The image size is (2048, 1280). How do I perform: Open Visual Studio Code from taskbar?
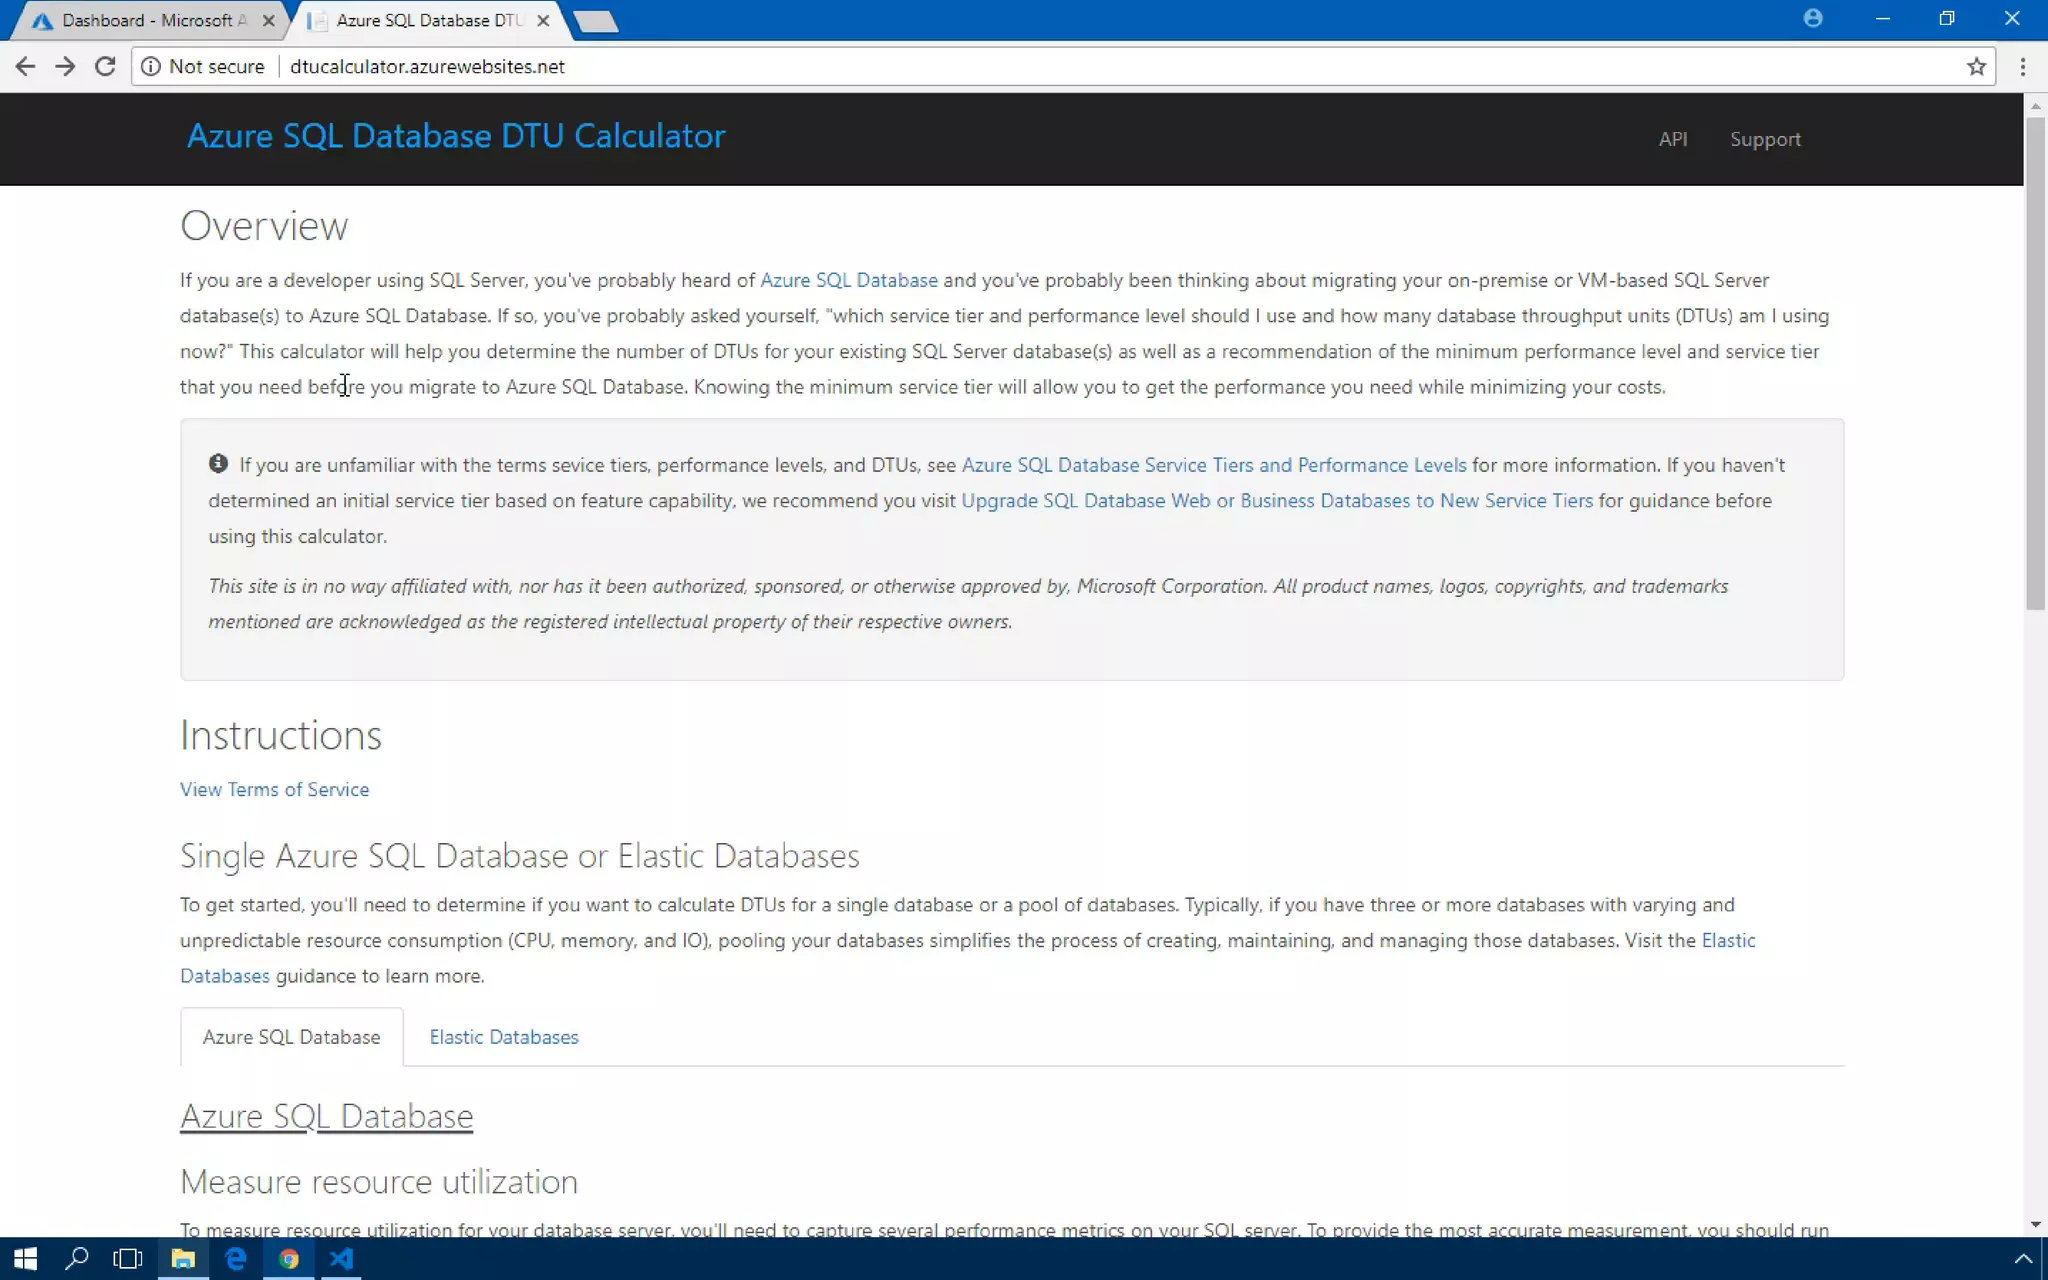(x=341, y=1258)
